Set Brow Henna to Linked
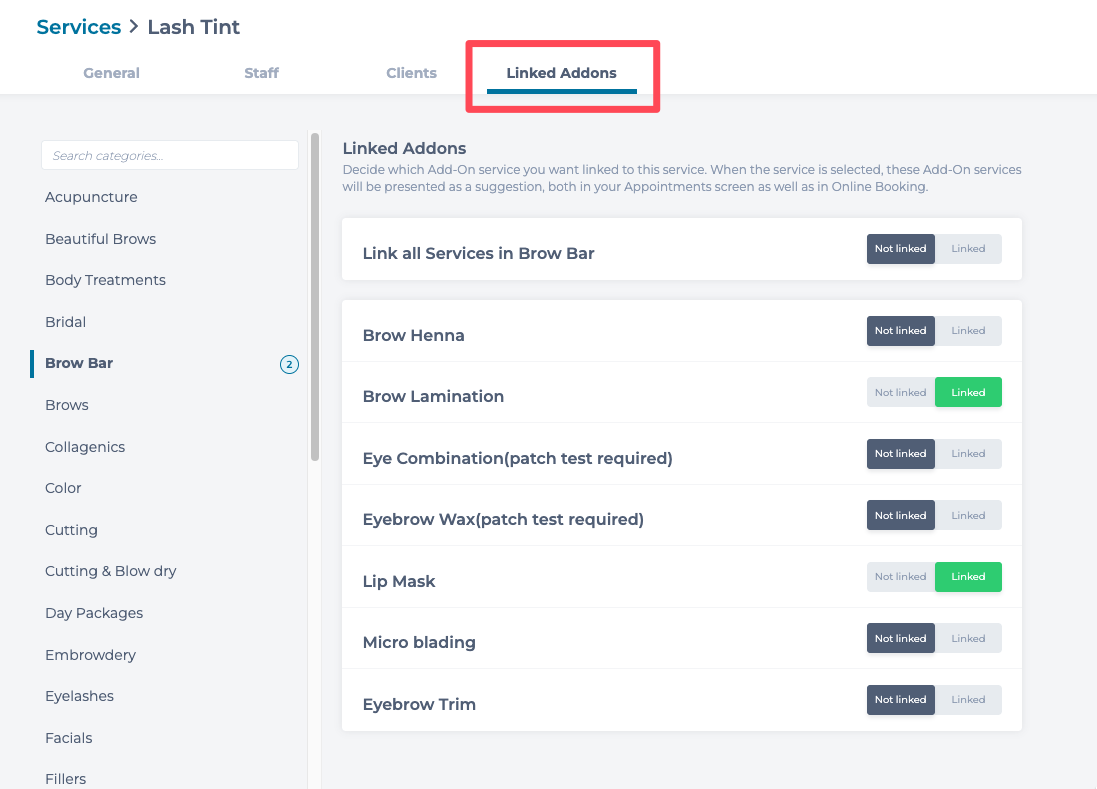1097x789 pixels. [x=967, y=331]
